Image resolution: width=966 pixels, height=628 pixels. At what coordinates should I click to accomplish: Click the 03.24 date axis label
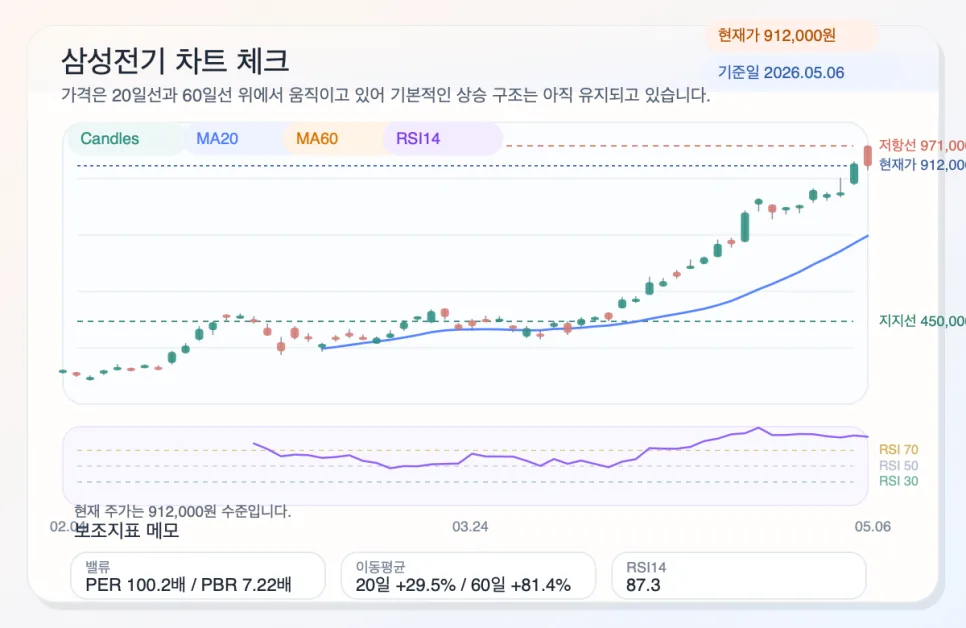tap(470, 526)
